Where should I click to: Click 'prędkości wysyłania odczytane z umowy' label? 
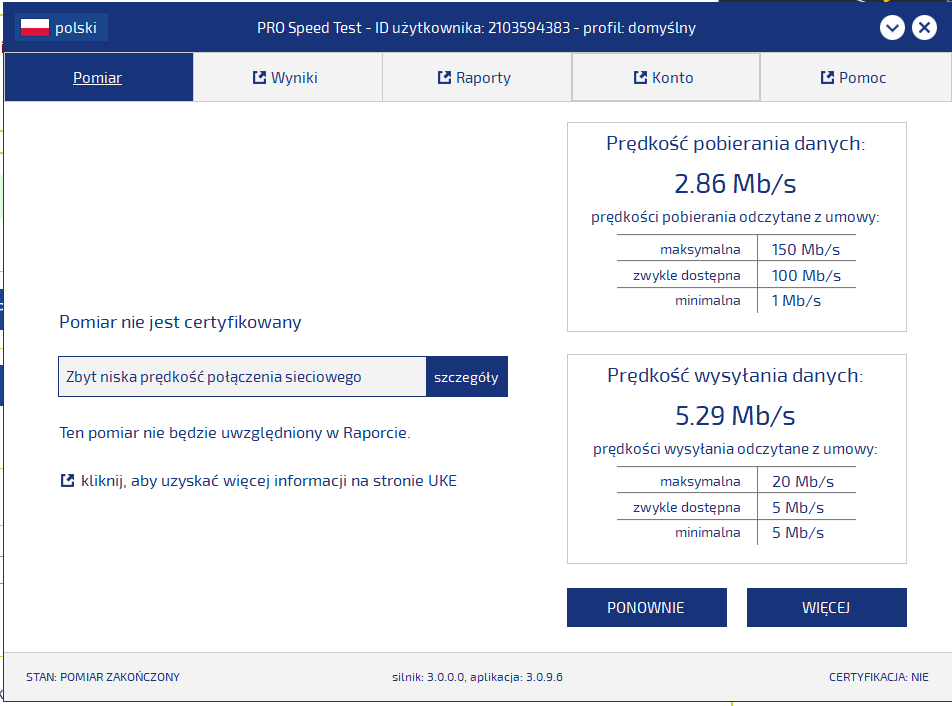(x=735, y=449)
